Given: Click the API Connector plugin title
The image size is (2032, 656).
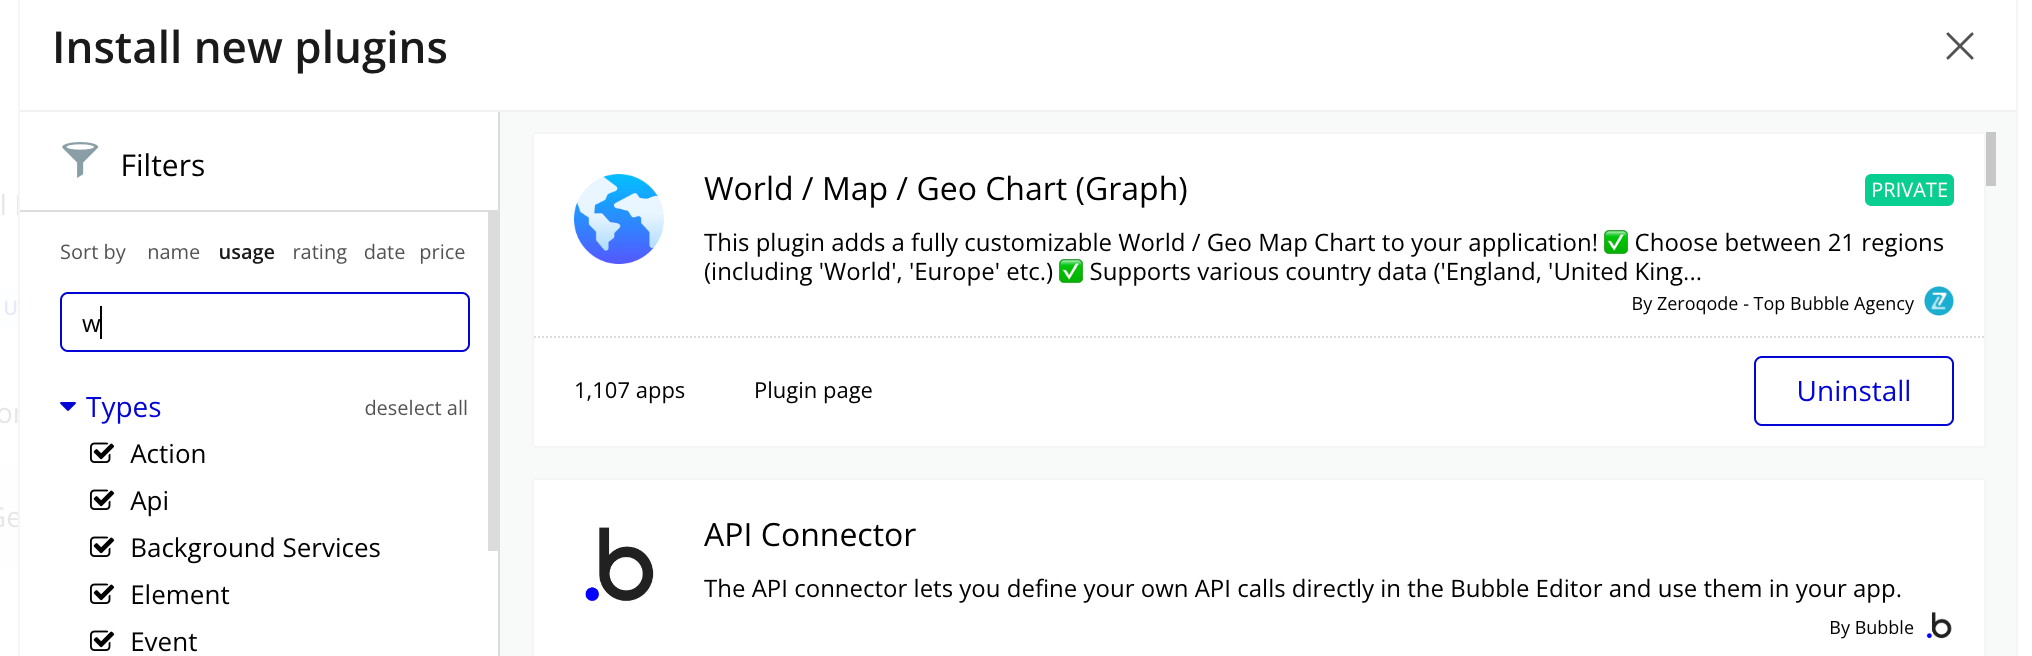Looking at the screenshot, I should point(809,535).
